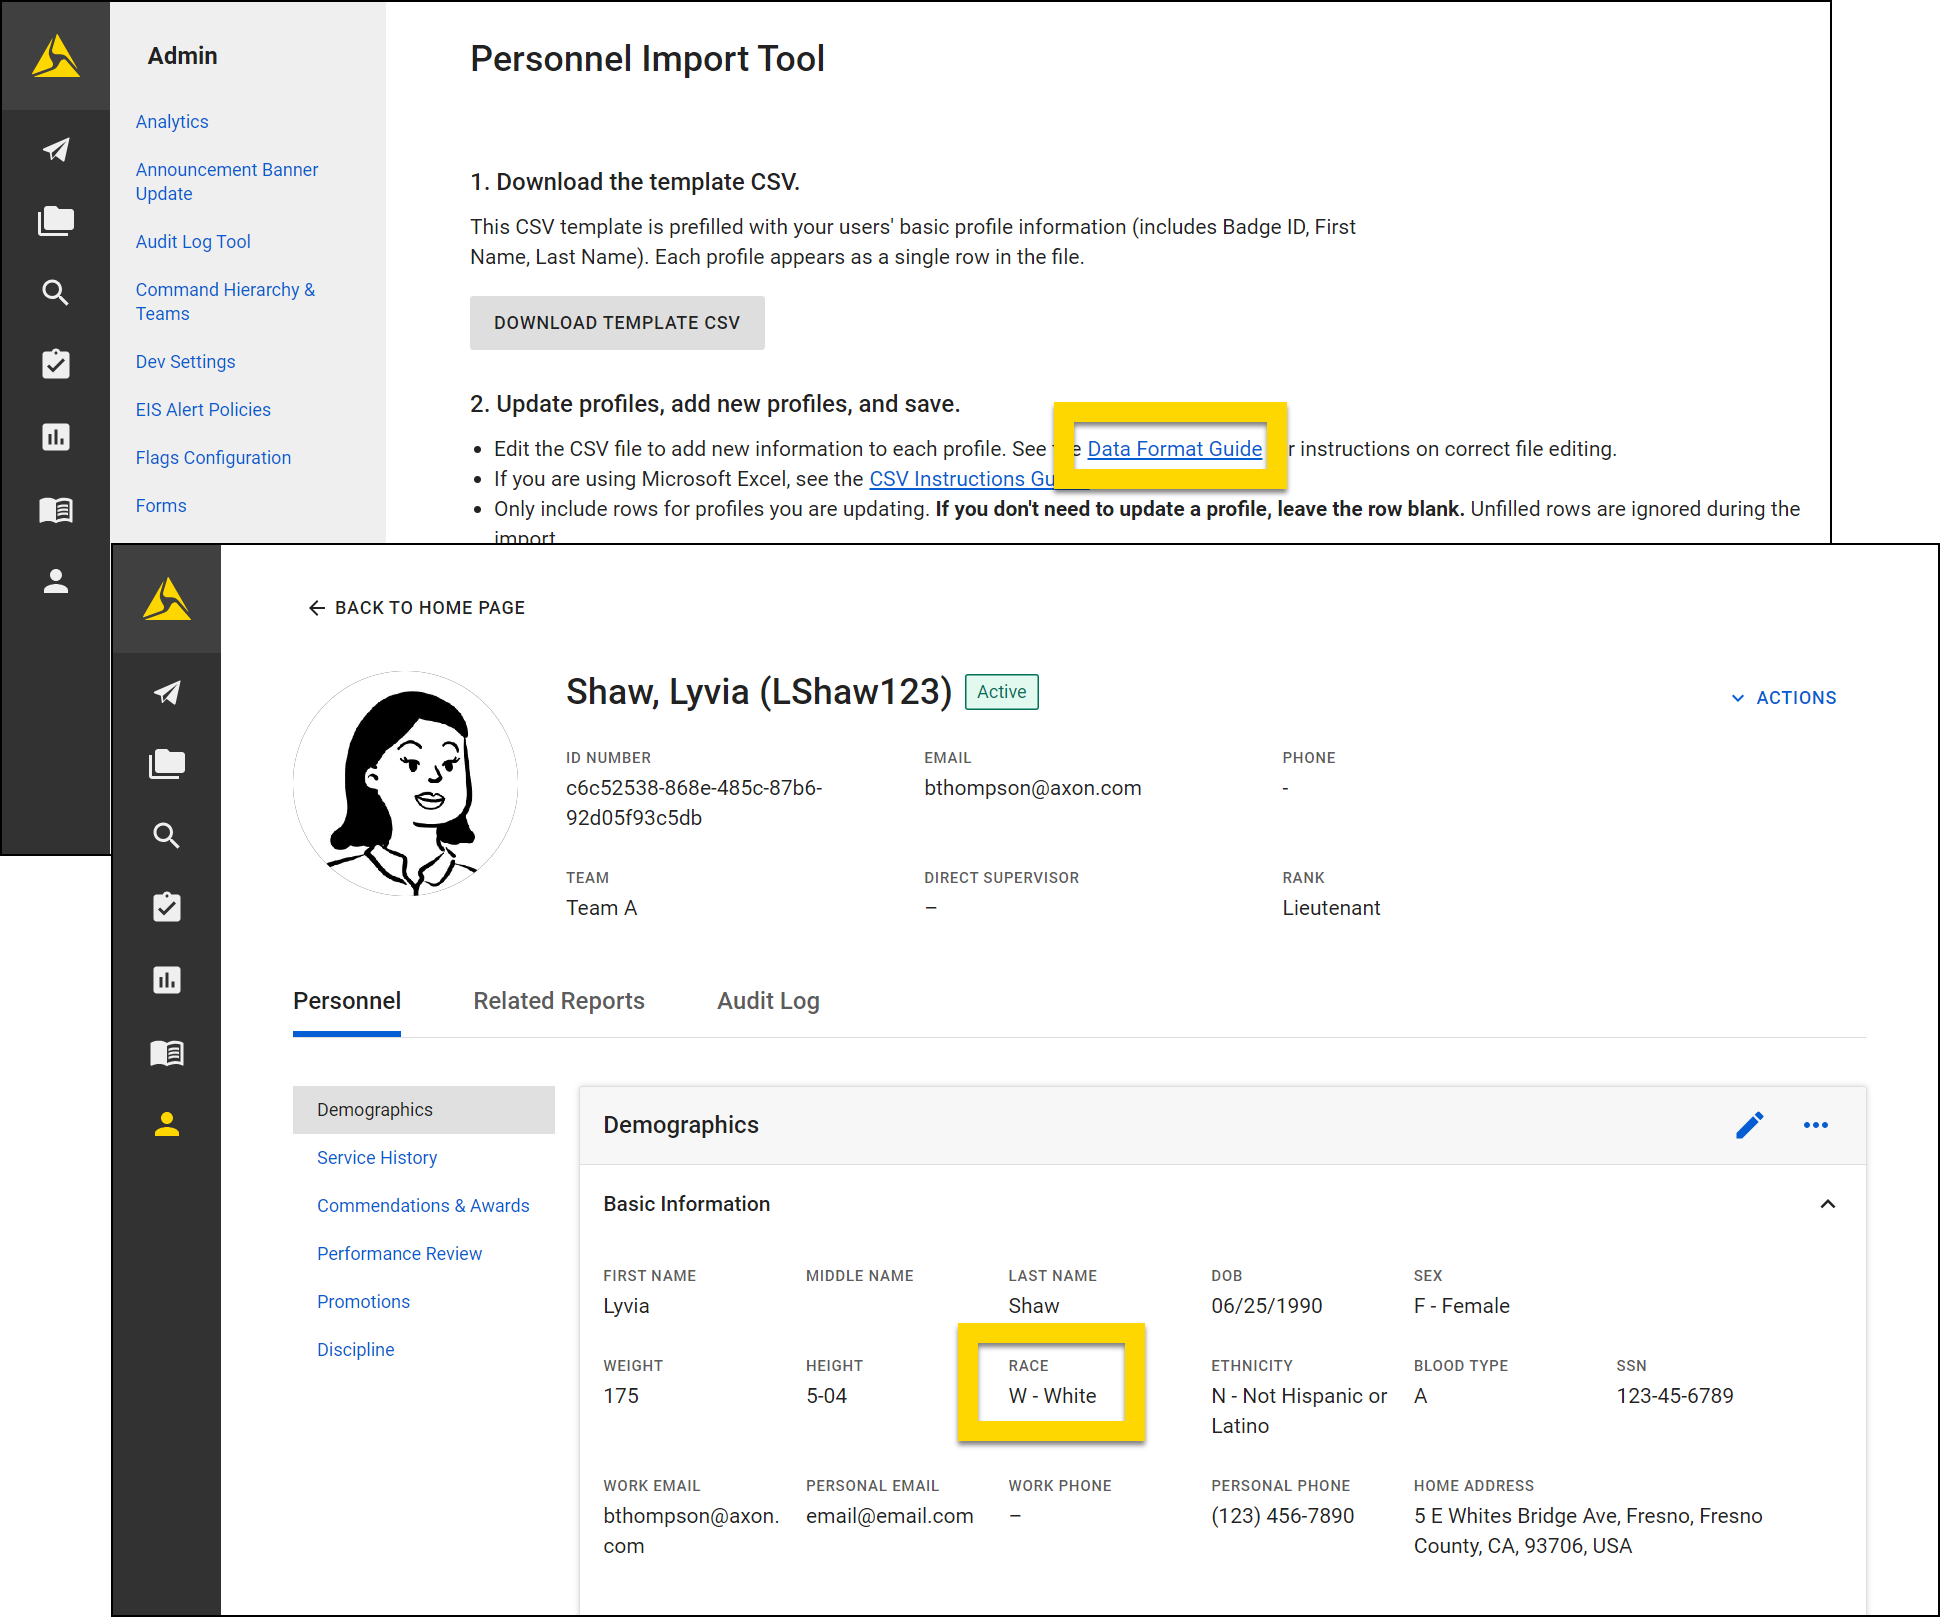Screen dimensions: 1940x1617
Task: Open the ellipsis menu on Demographics card
Action: point(1815,1124)
